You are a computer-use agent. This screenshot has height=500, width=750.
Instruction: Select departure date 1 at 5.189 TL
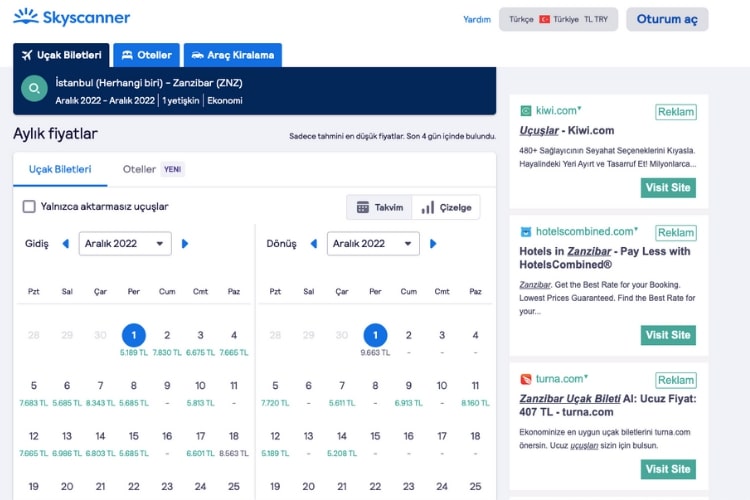tap(134, 341)
